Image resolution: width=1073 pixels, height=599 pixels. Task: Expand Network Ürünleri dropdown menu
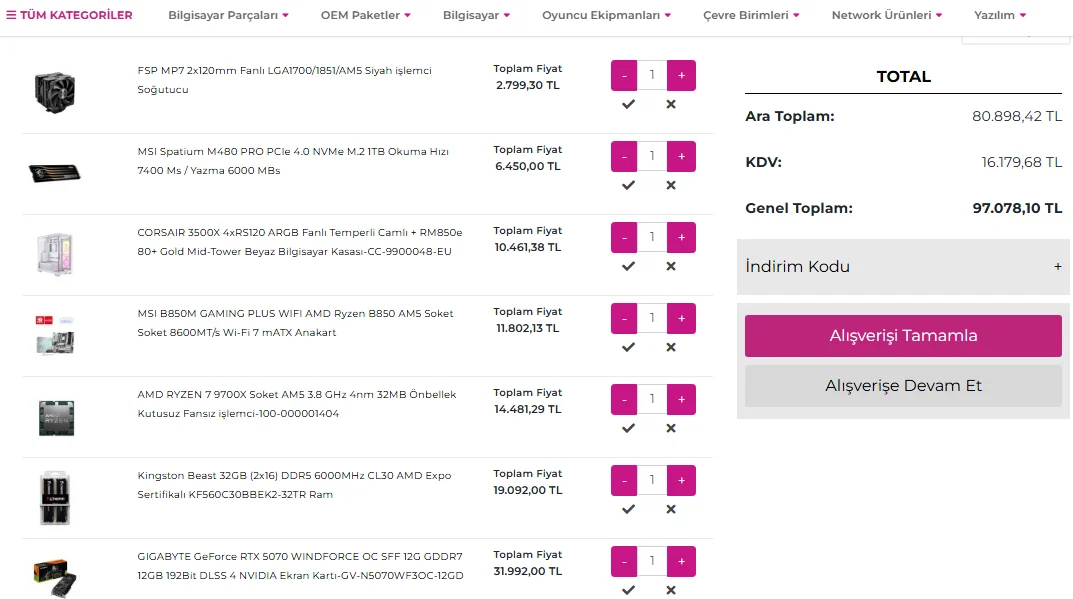point(887,15)
